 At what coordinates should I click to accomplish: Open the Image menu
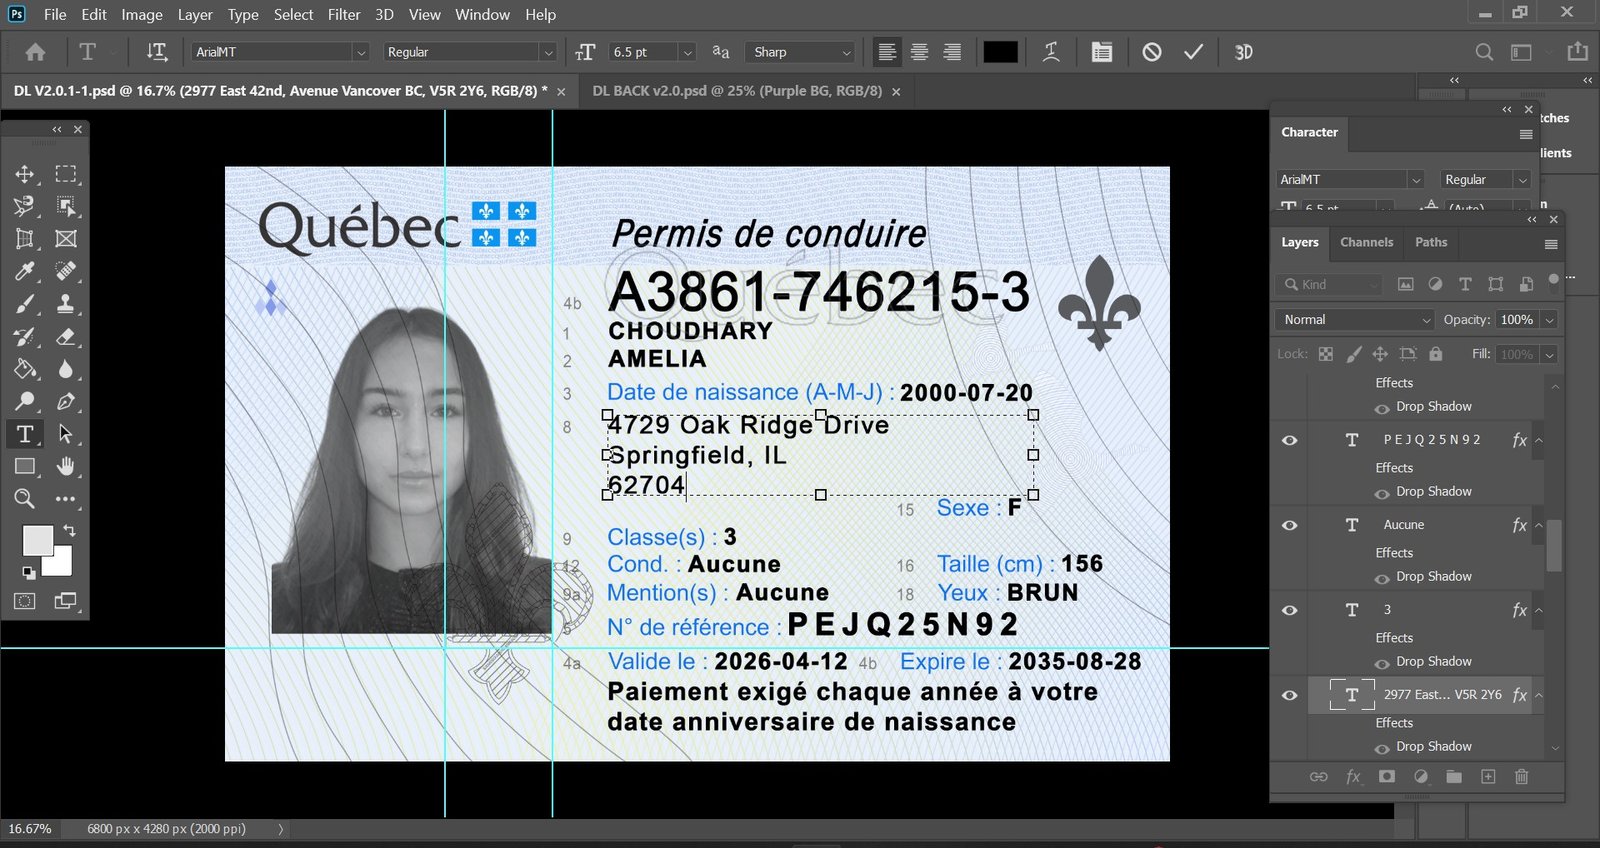pyautogui.click(x=142, y=14)
